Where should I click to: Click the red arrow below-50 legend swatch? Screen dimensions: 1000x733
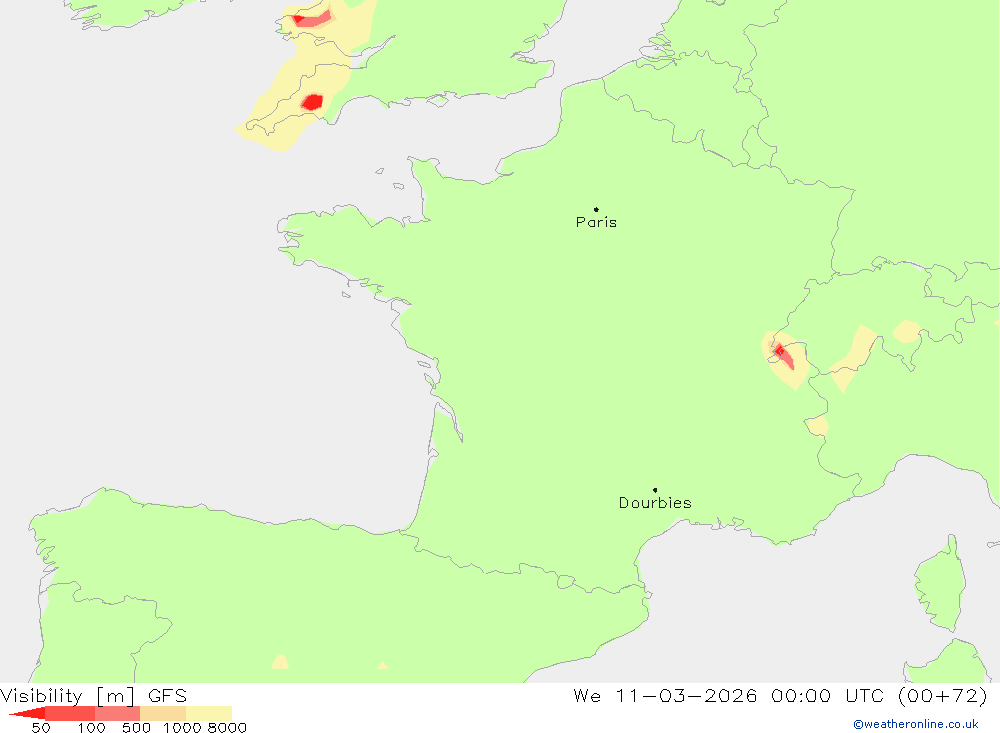[x=28, y=713]
